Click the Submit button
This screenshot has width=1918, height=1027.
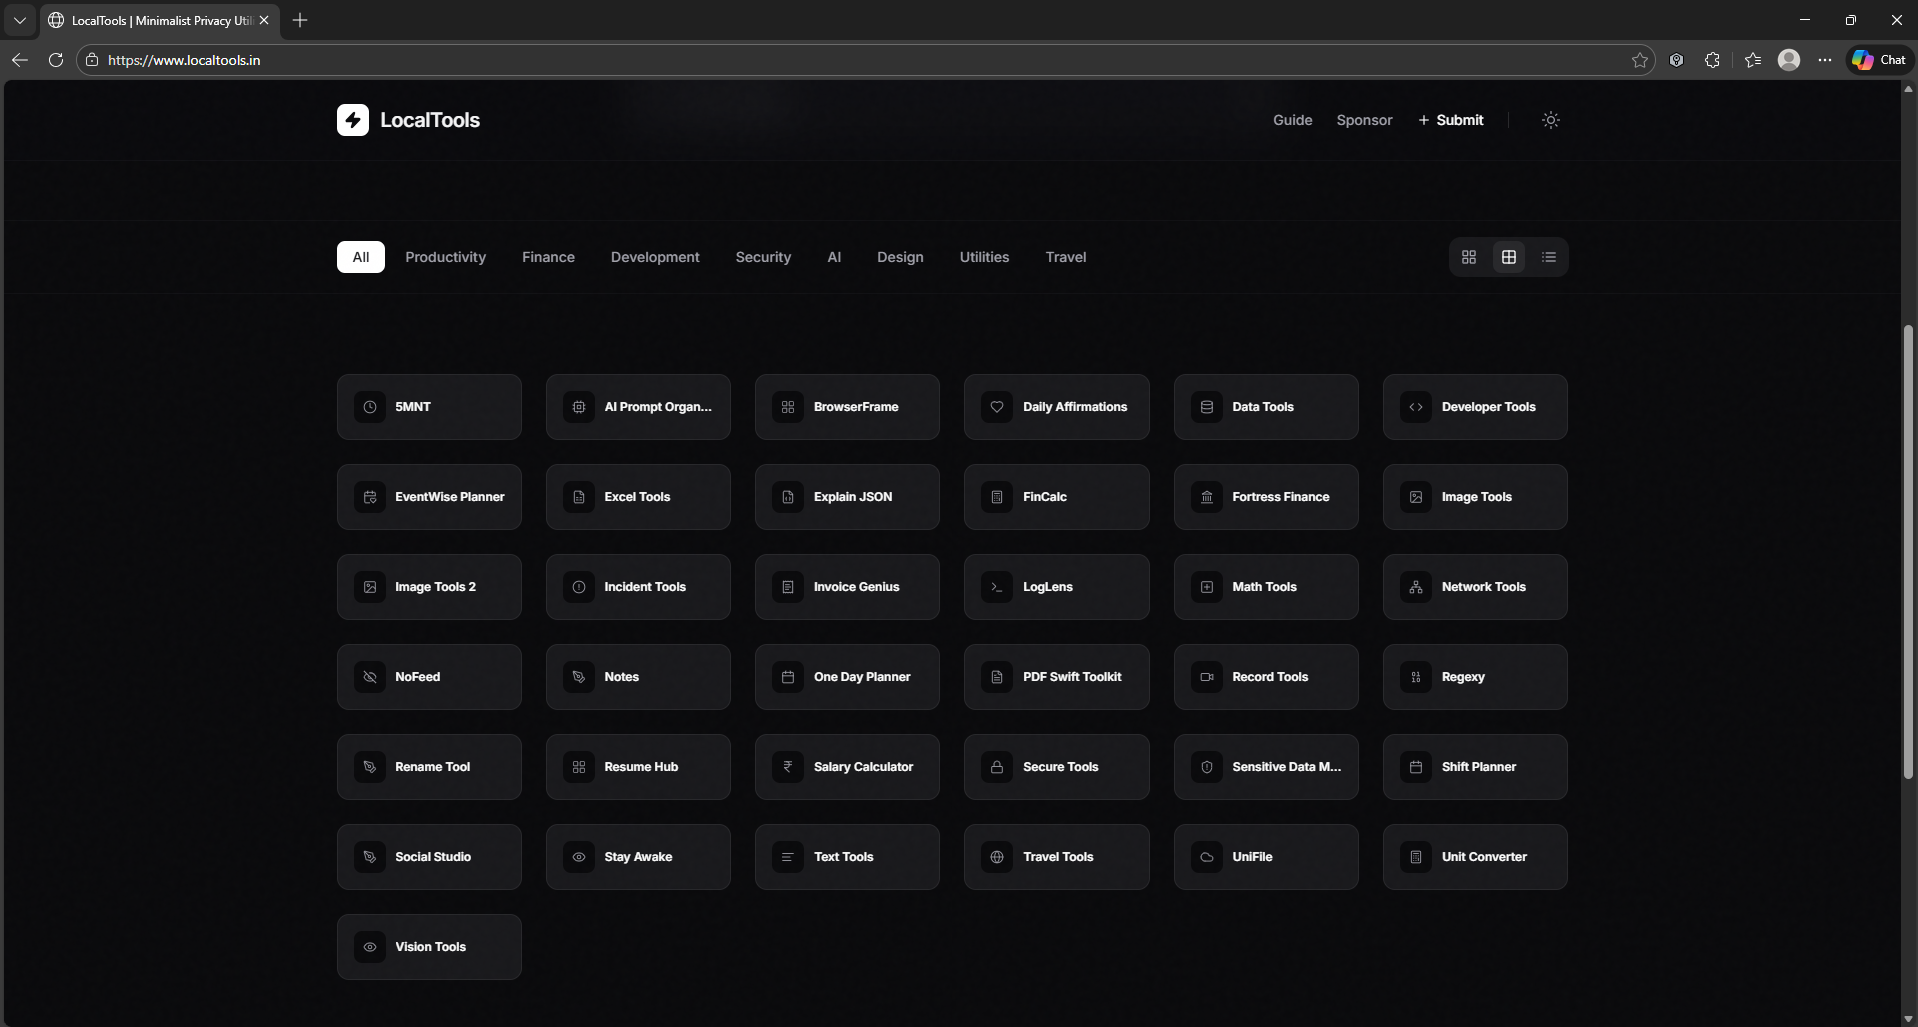point(1450,119)
